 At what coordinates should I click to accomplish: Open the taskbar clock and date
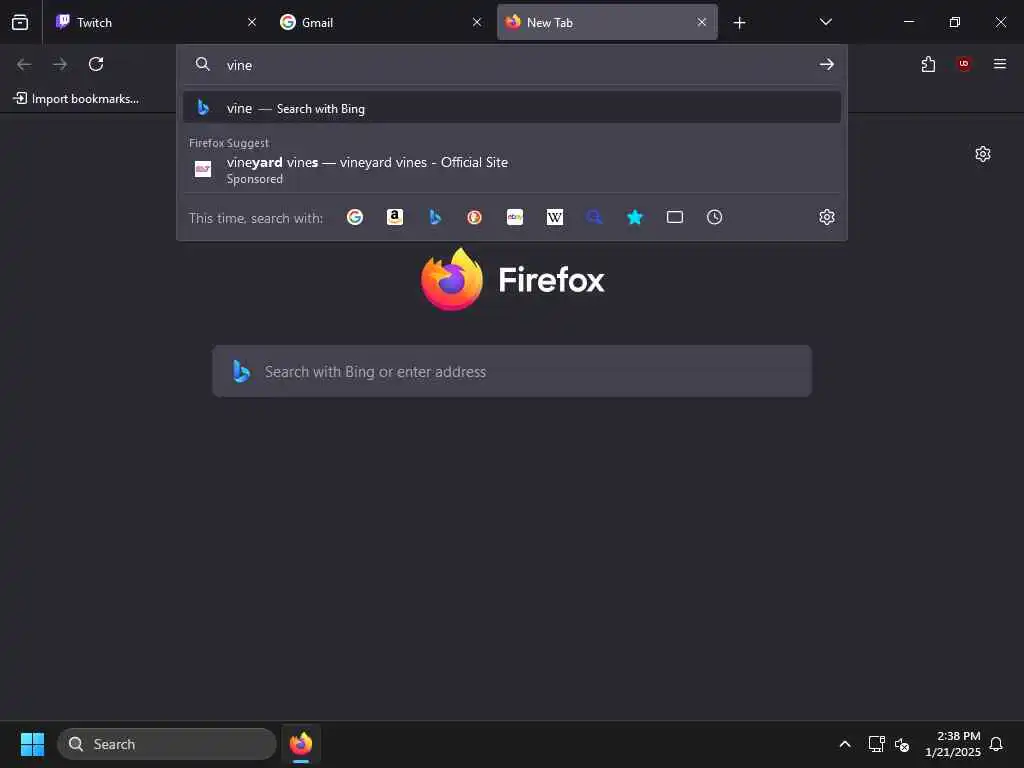(x=952, y=744)
